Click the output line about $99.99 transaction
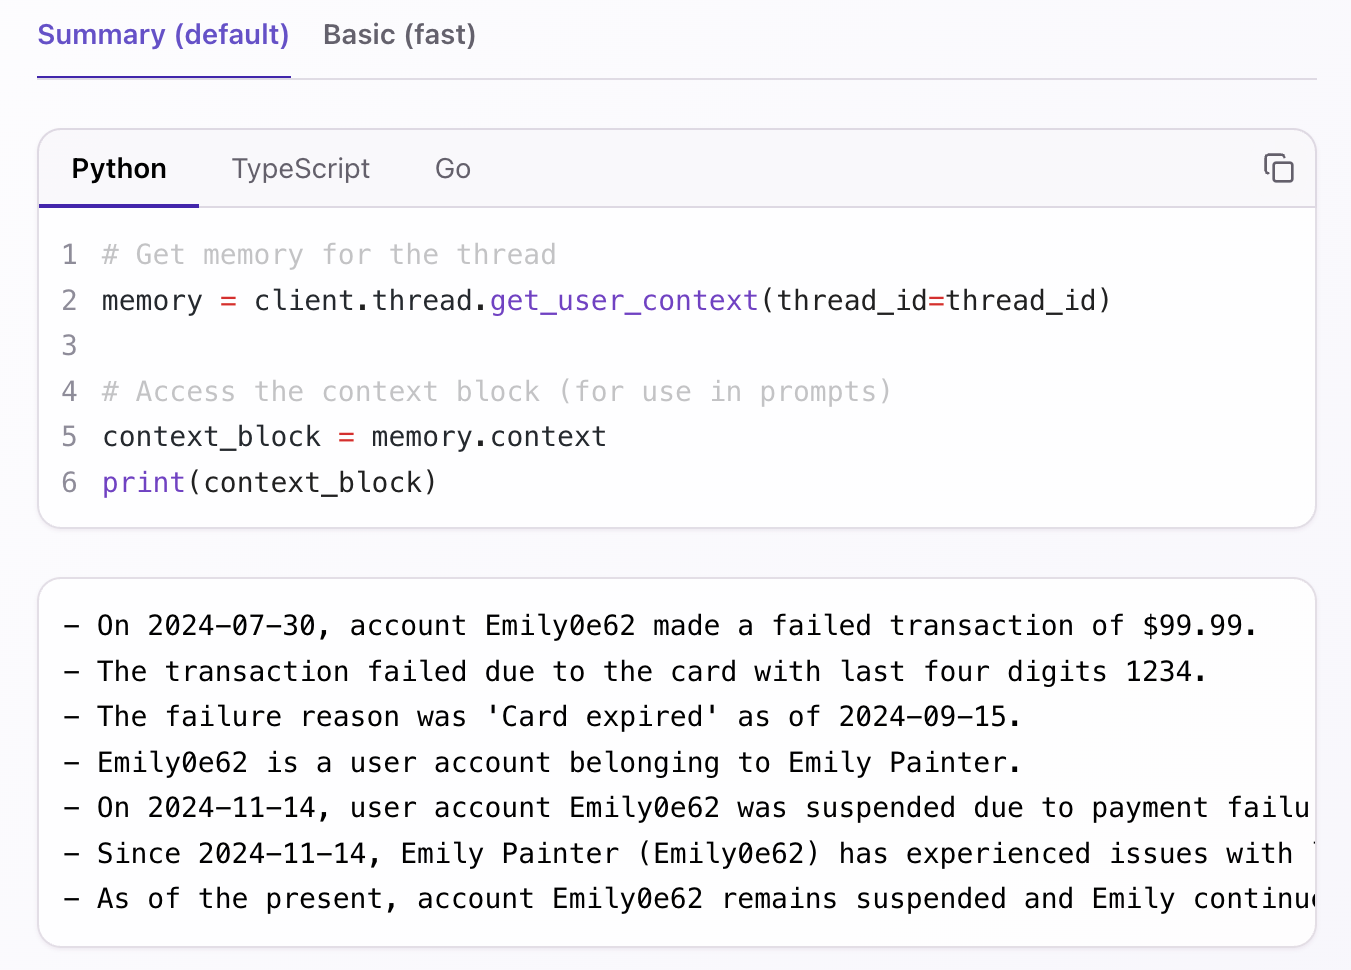 tap(660, 626)
